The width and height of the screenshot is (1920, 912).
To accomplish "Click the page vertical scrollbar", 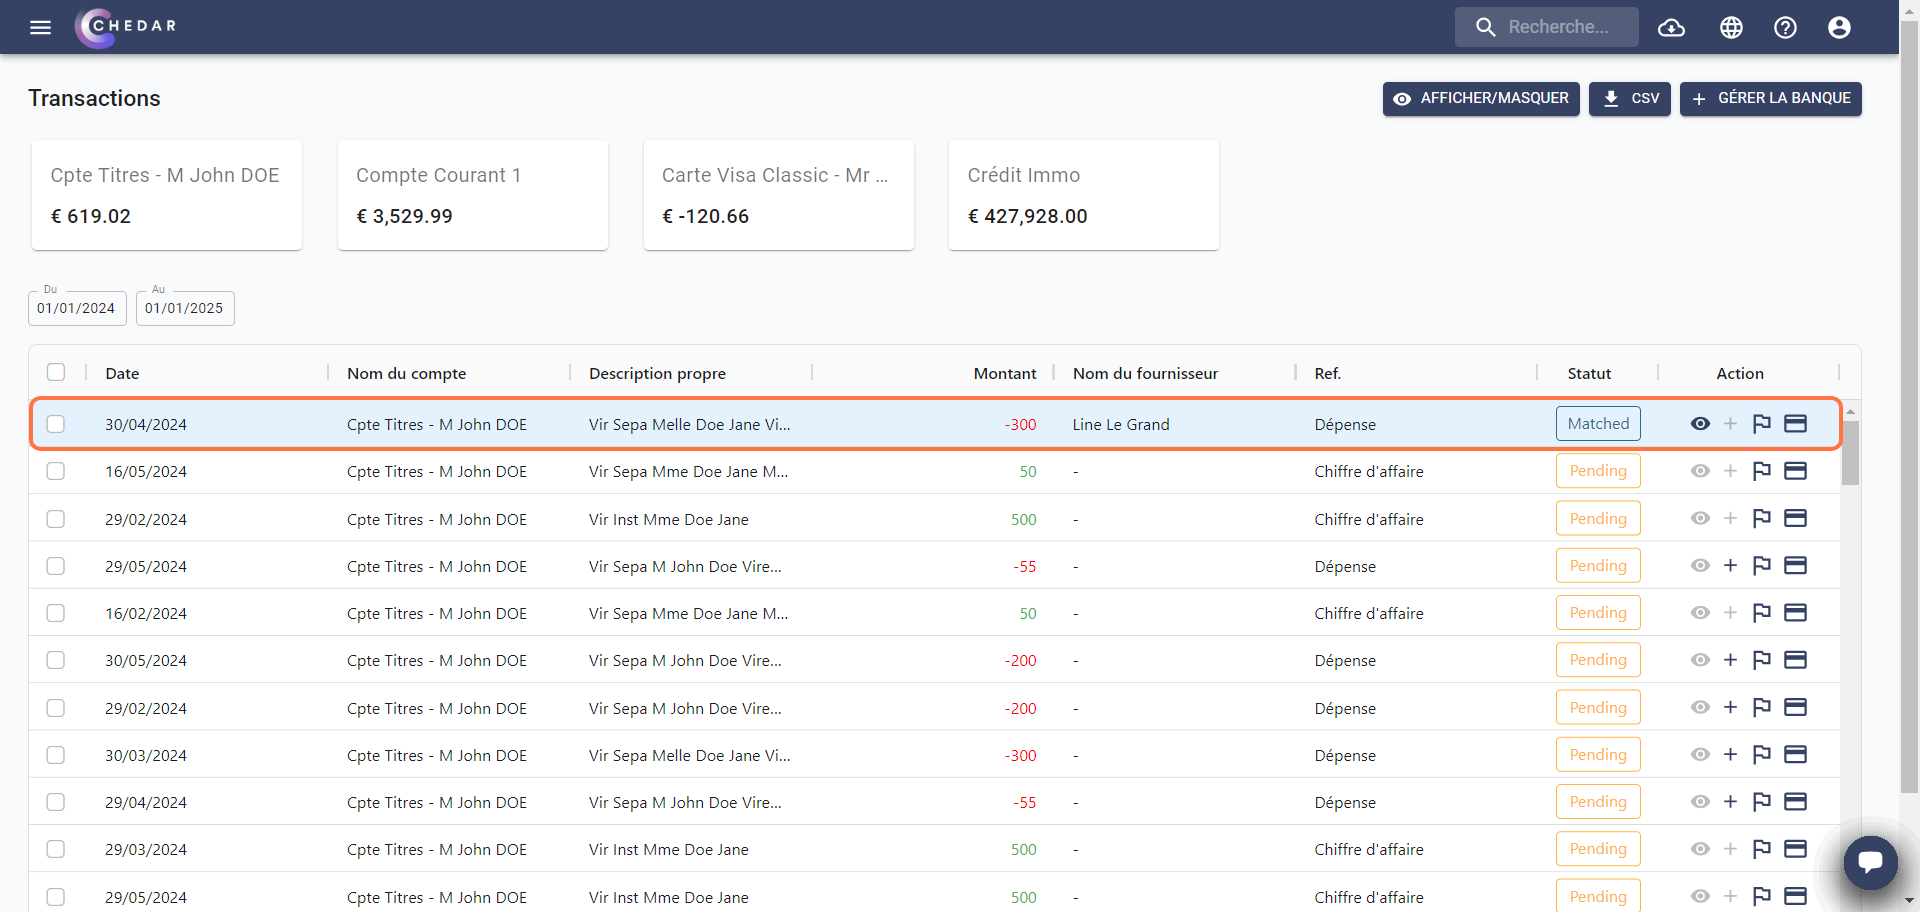I will pyautogui.click(x=1909, y=405).
